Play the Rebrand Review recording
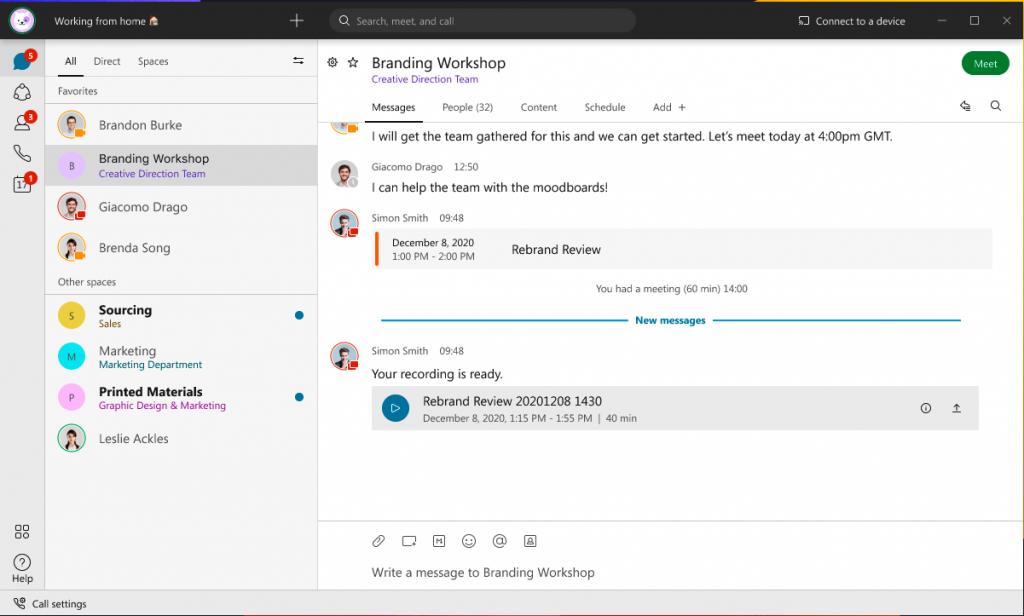 [395, 408]
